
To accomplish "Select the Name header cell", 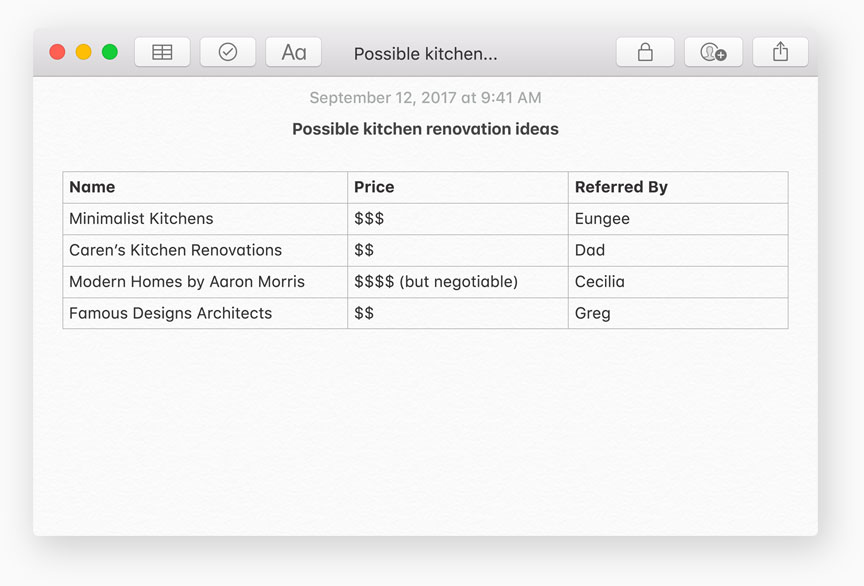I will pyautogui.click(x=205, y=187).
